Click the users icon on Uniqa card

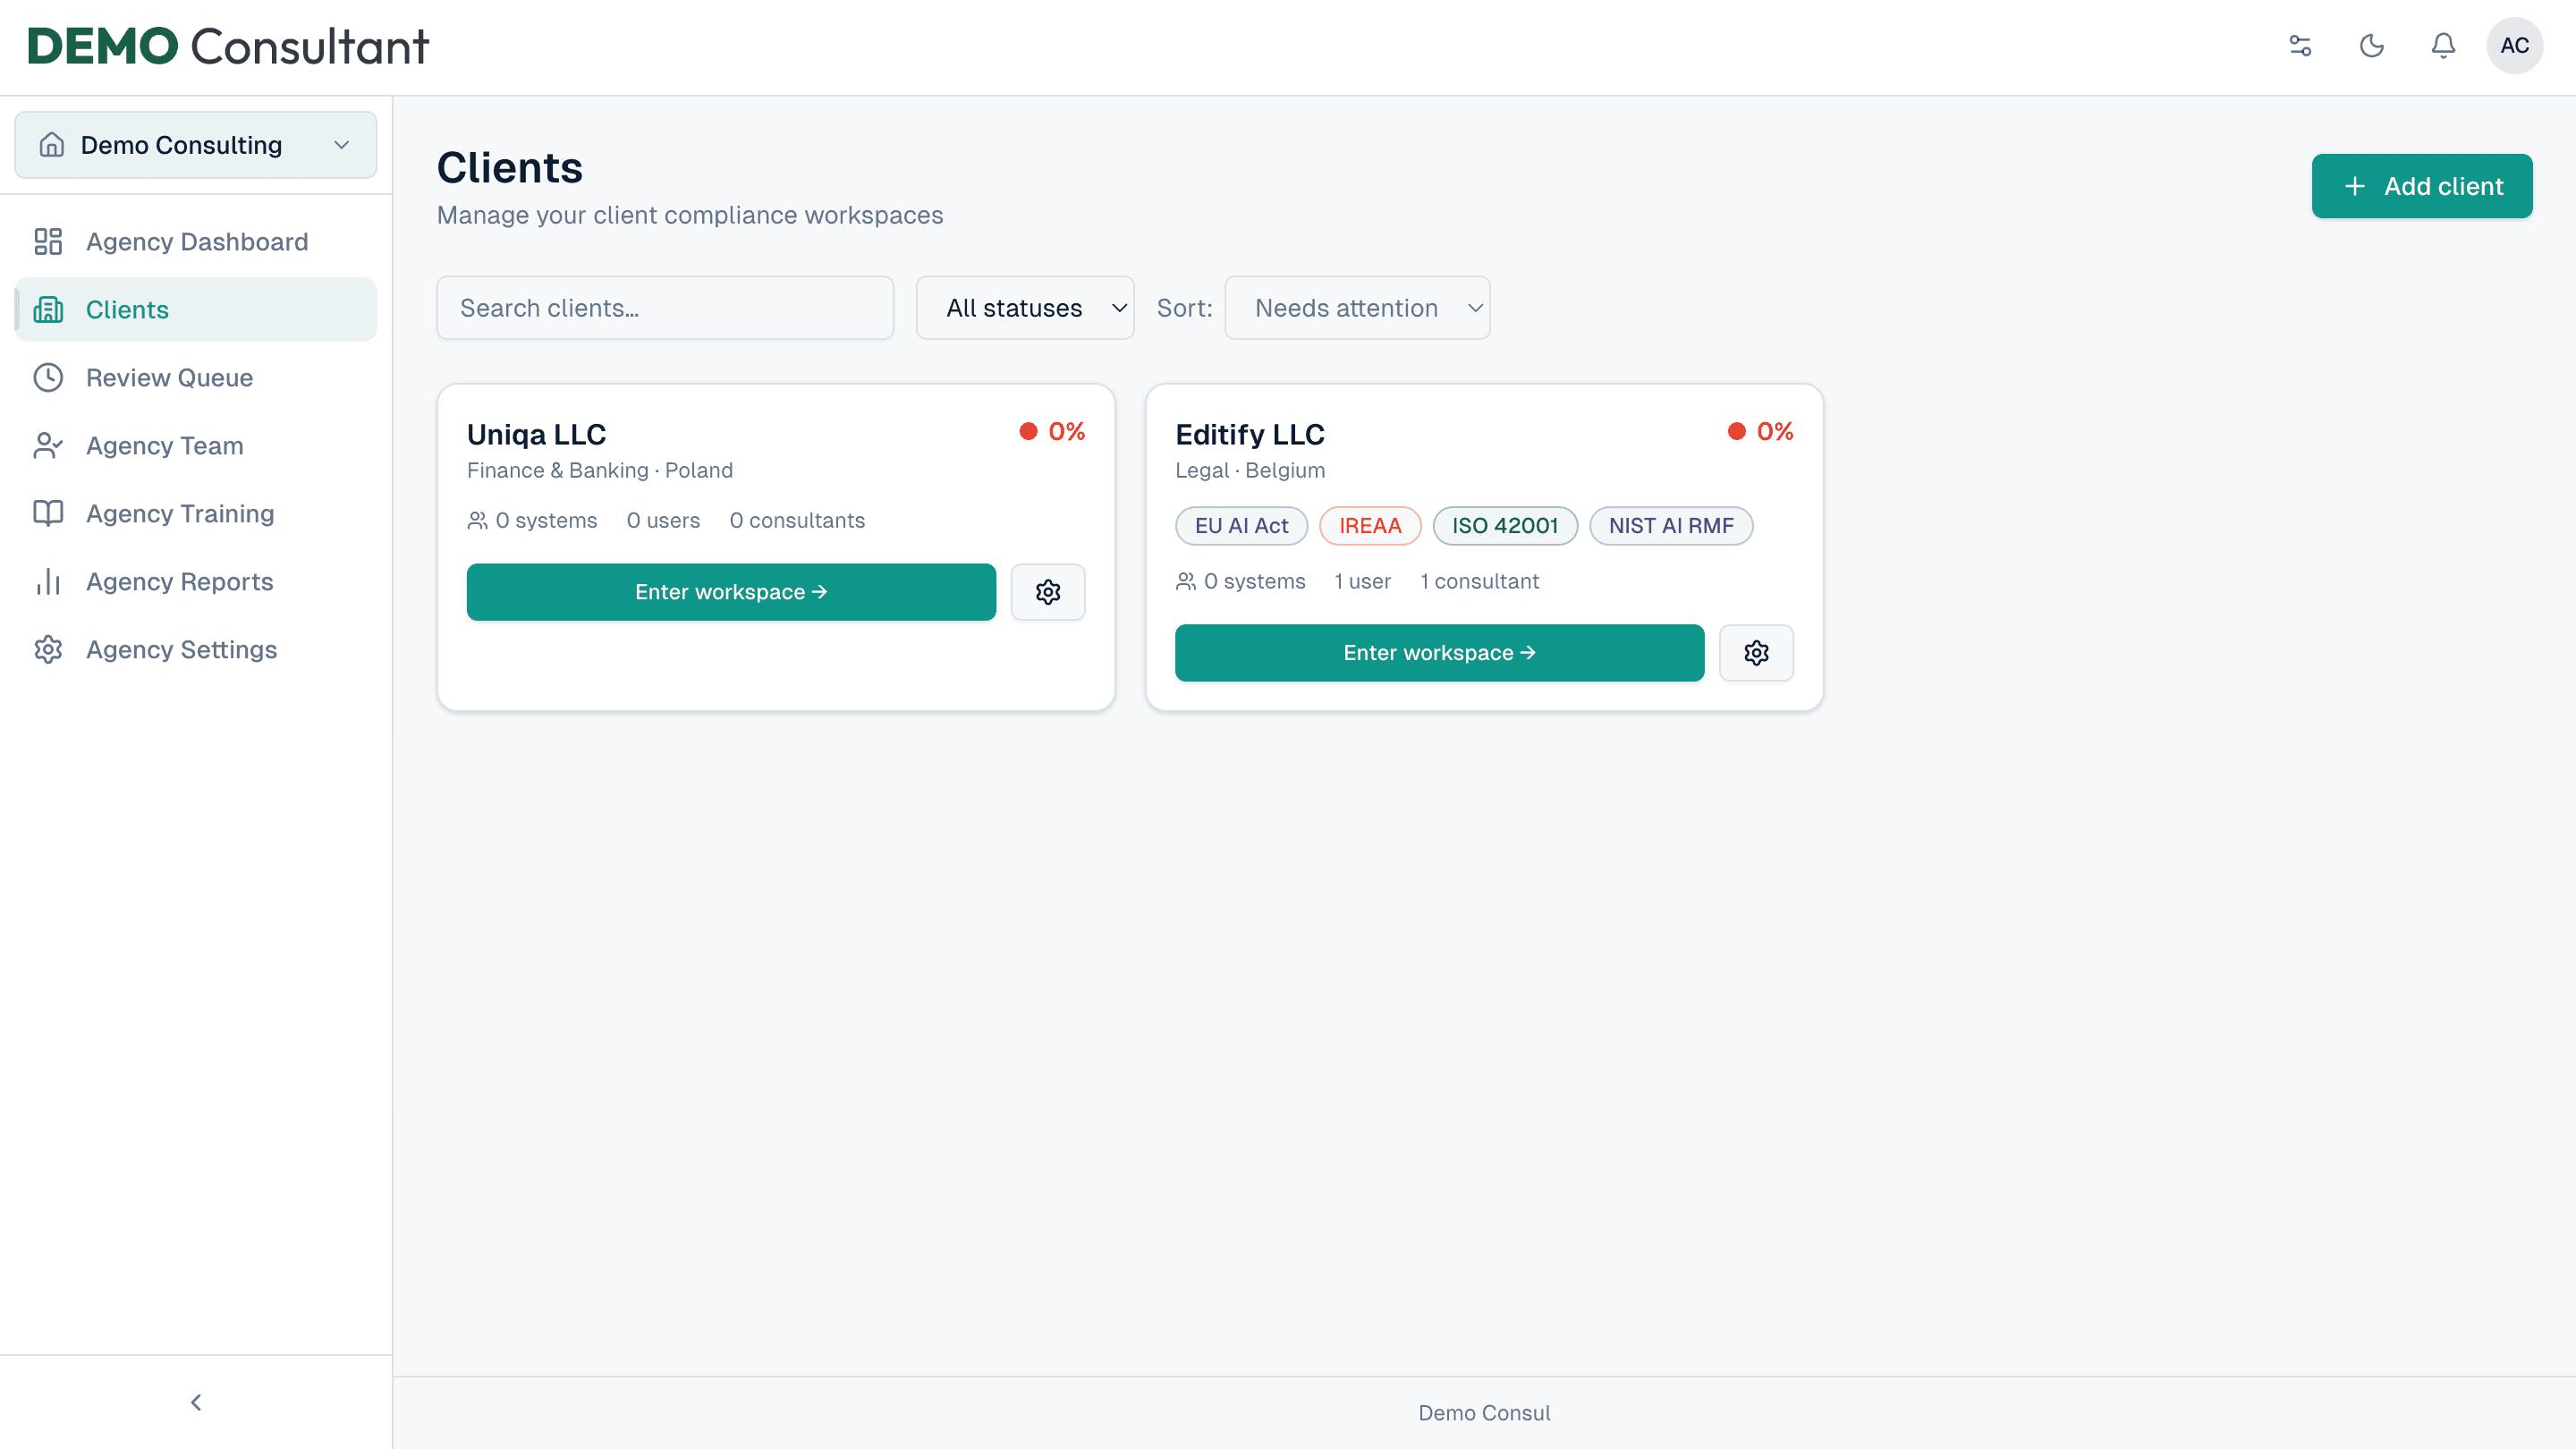click(477, 521)
